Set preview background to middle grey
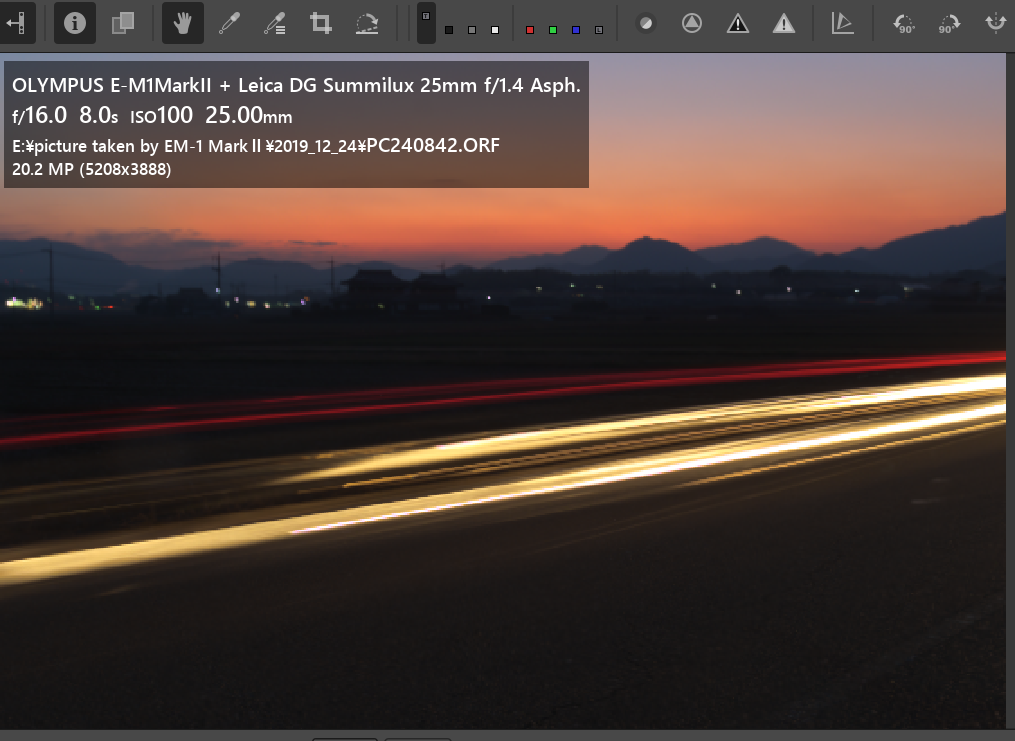Screen dimensions: 1015x741 pyautogui.click(x=472, y=30)
